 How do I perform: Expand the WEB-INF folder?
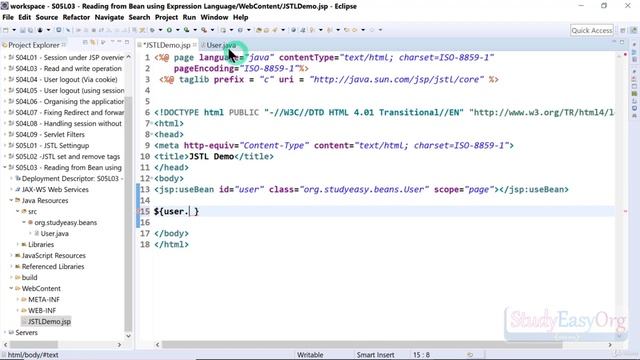click(x=18, y=311)
